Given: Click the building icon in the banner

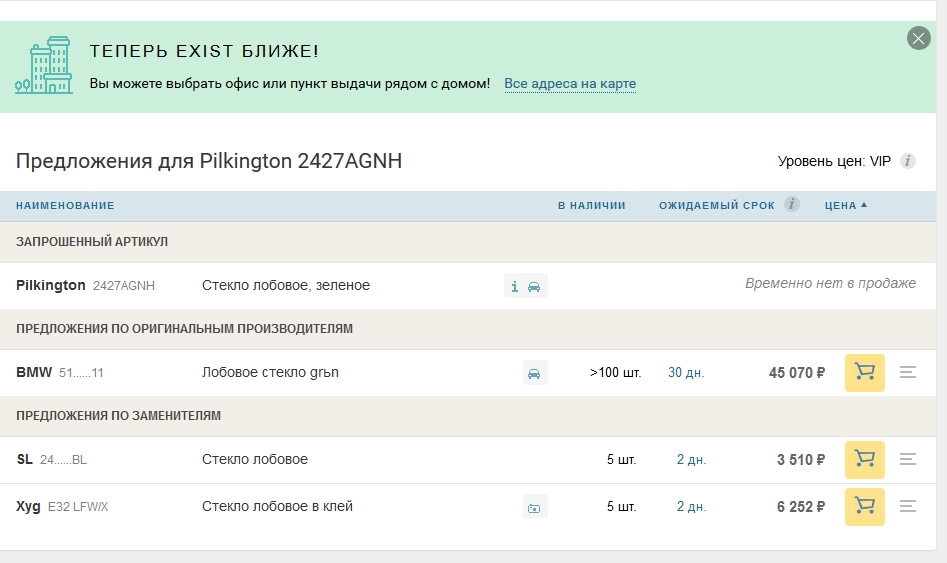Looking at the screenshot, I should (x=44, y=65).
